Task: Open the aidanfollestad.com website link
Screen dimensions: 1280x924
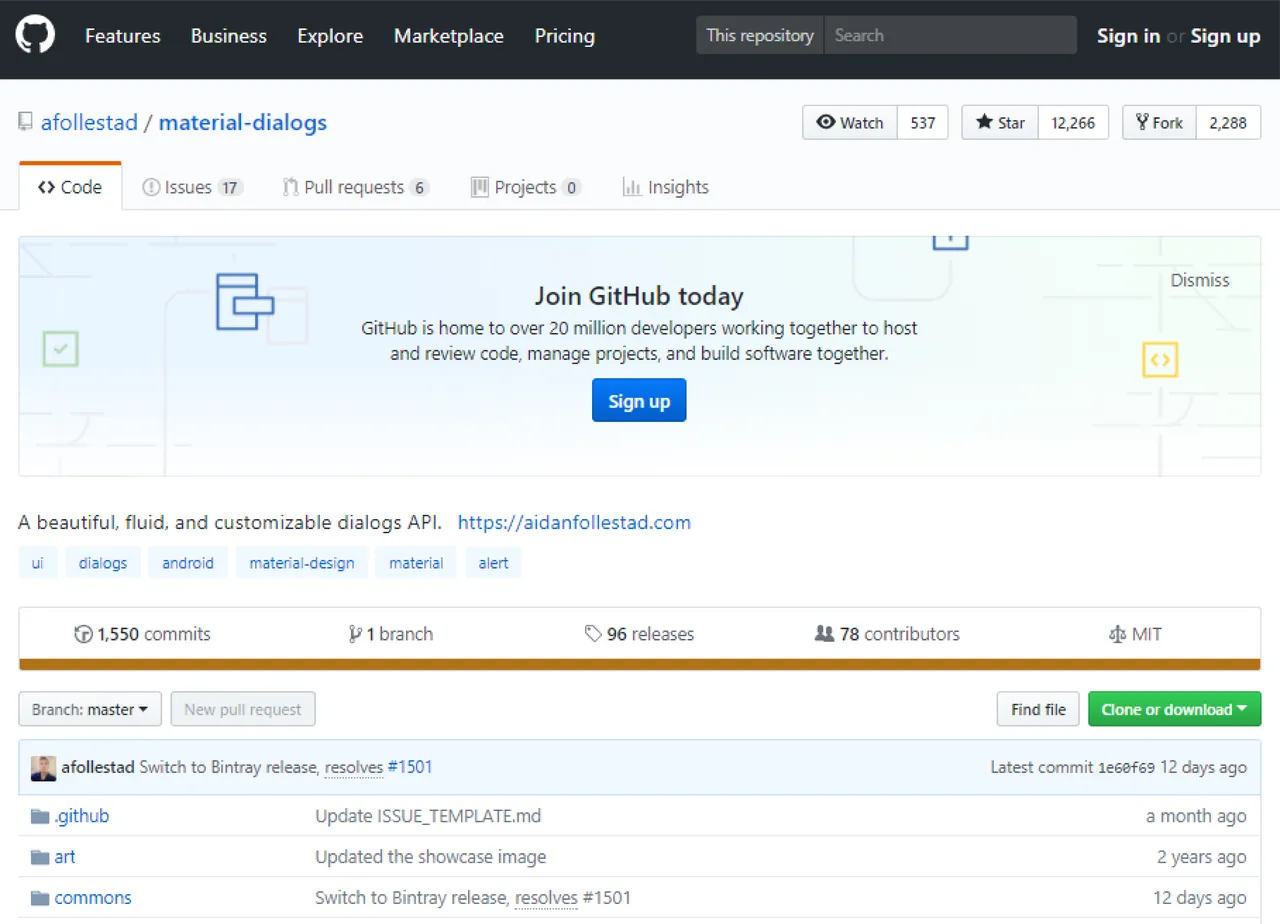Action: tap(574, 522)
